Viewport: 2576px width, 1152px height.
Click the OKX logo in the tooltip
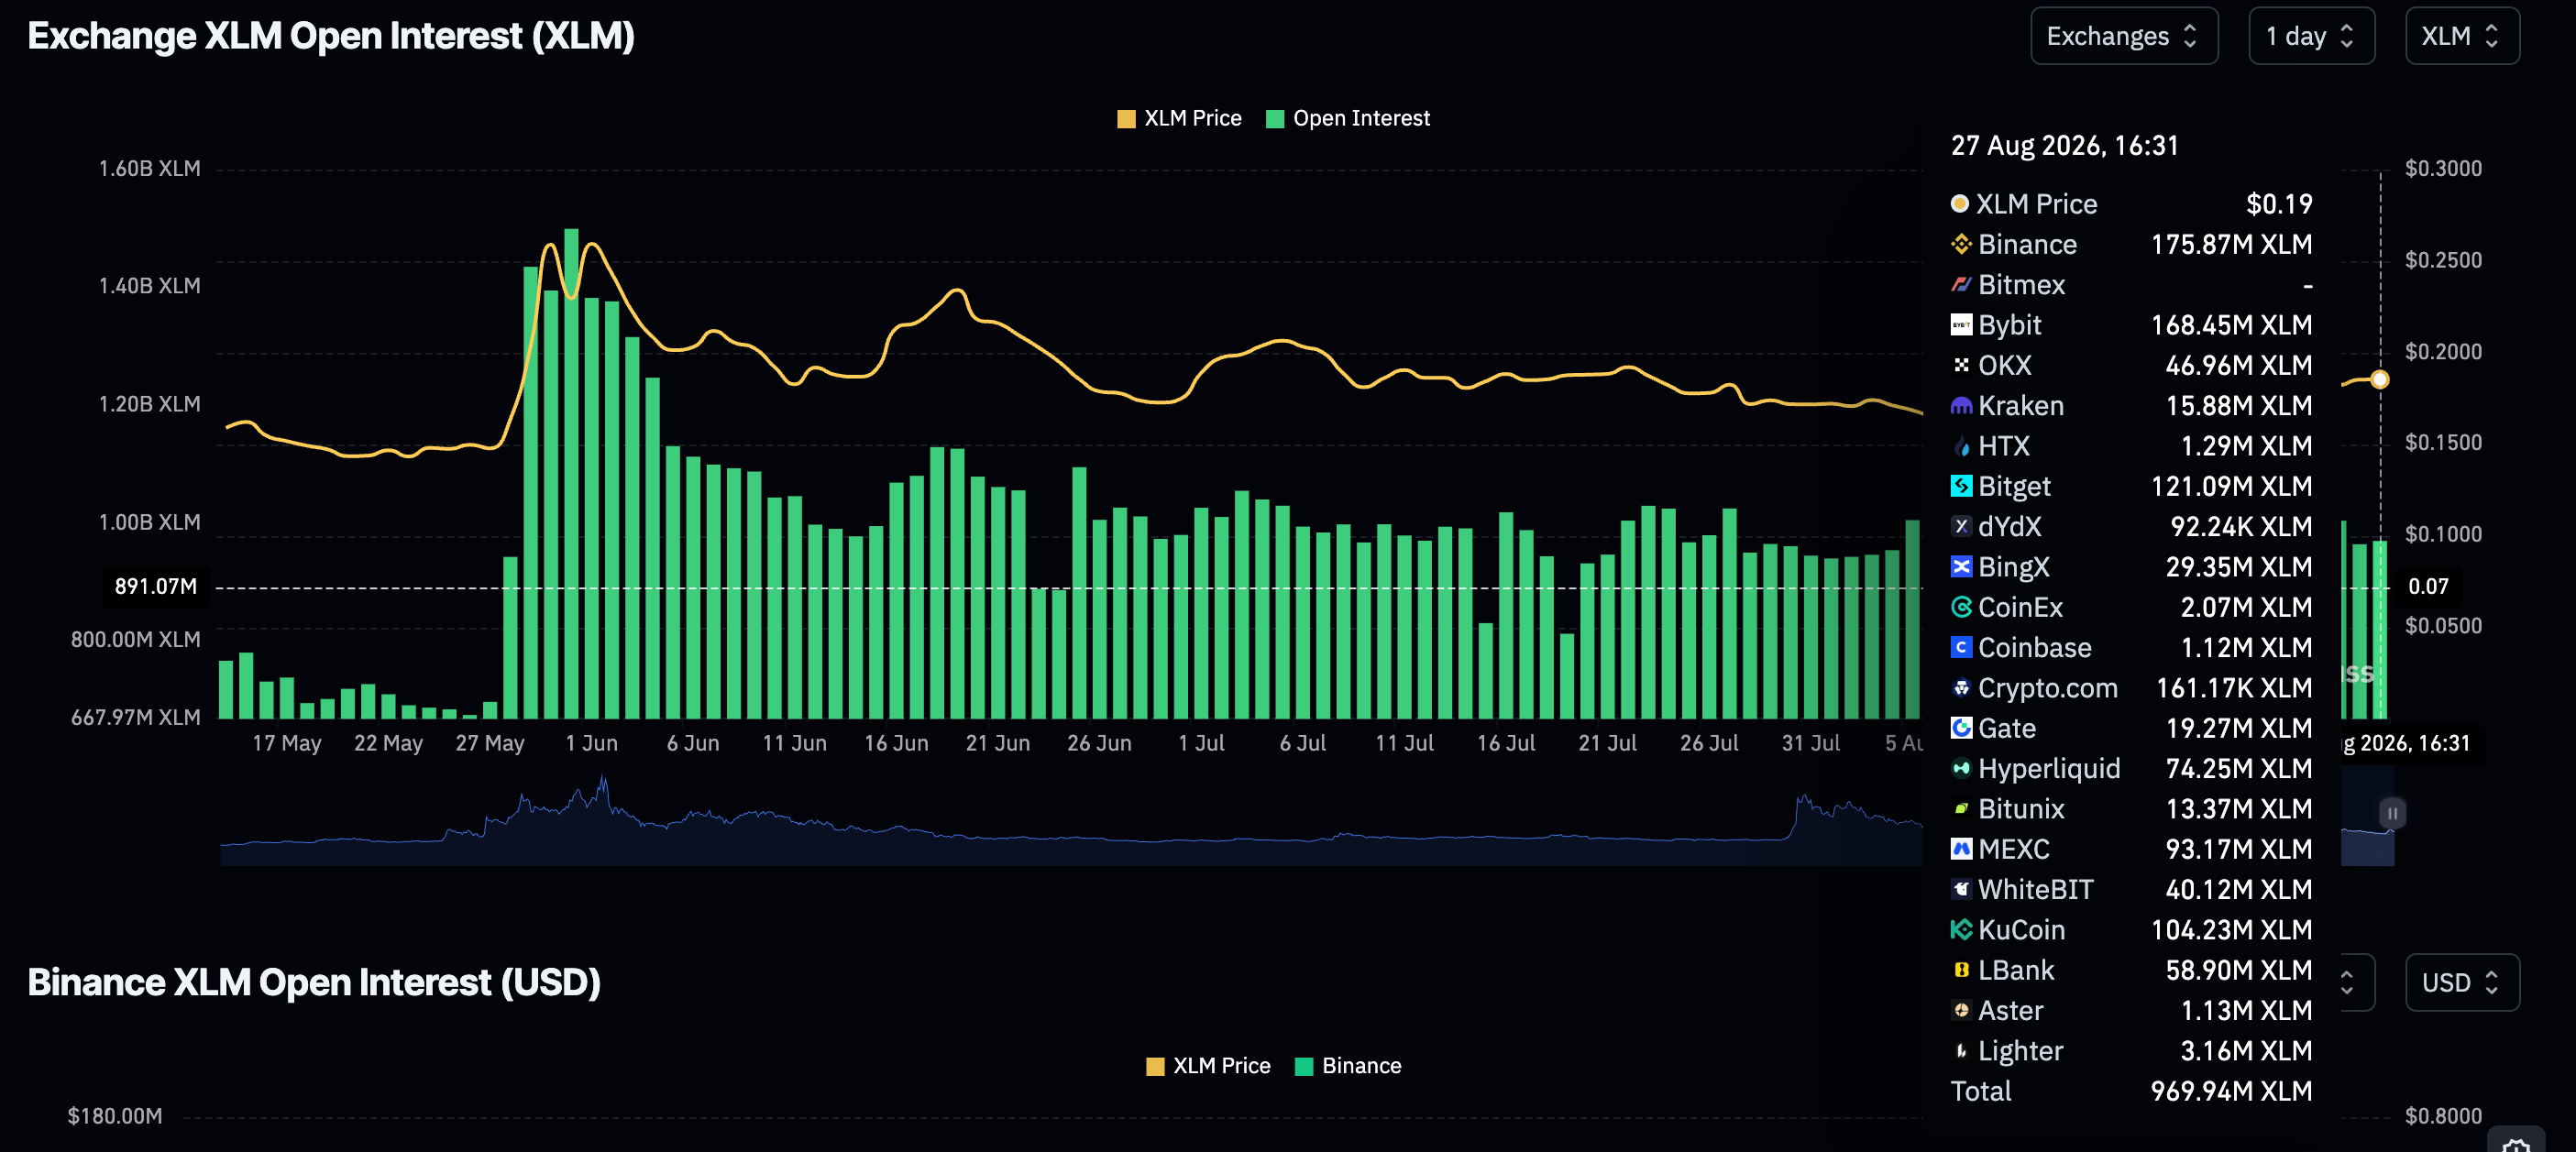[x=1961, y=365]
